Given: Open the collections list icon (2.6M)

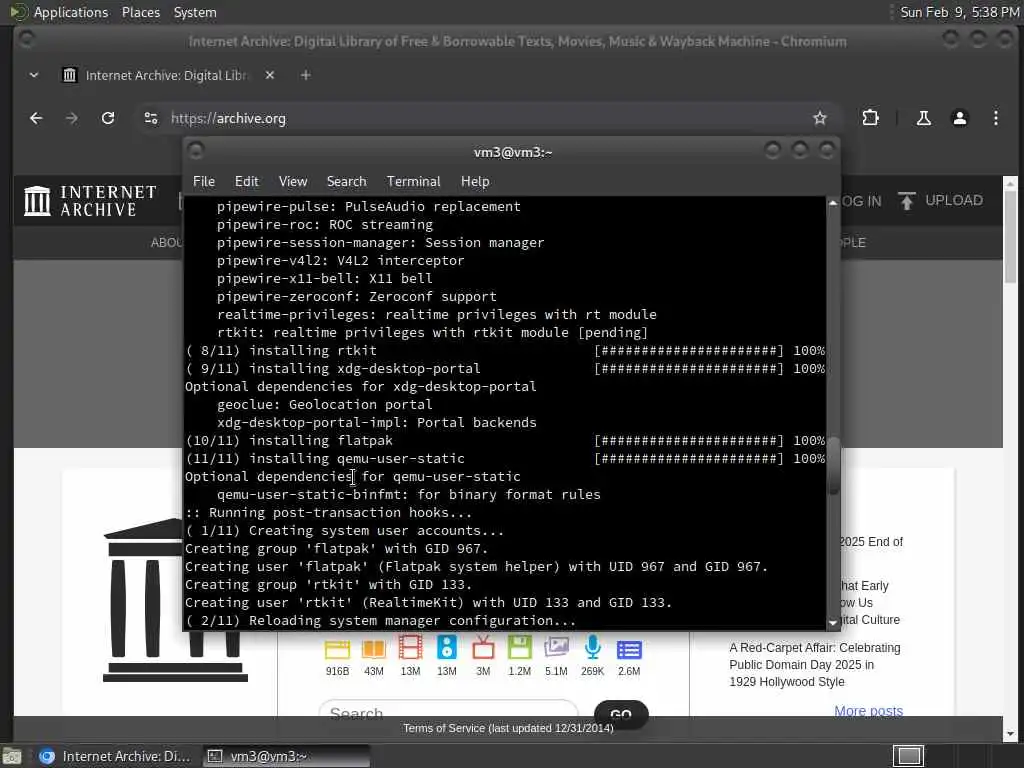Looking at the screenshot, I should coord(629,650).
